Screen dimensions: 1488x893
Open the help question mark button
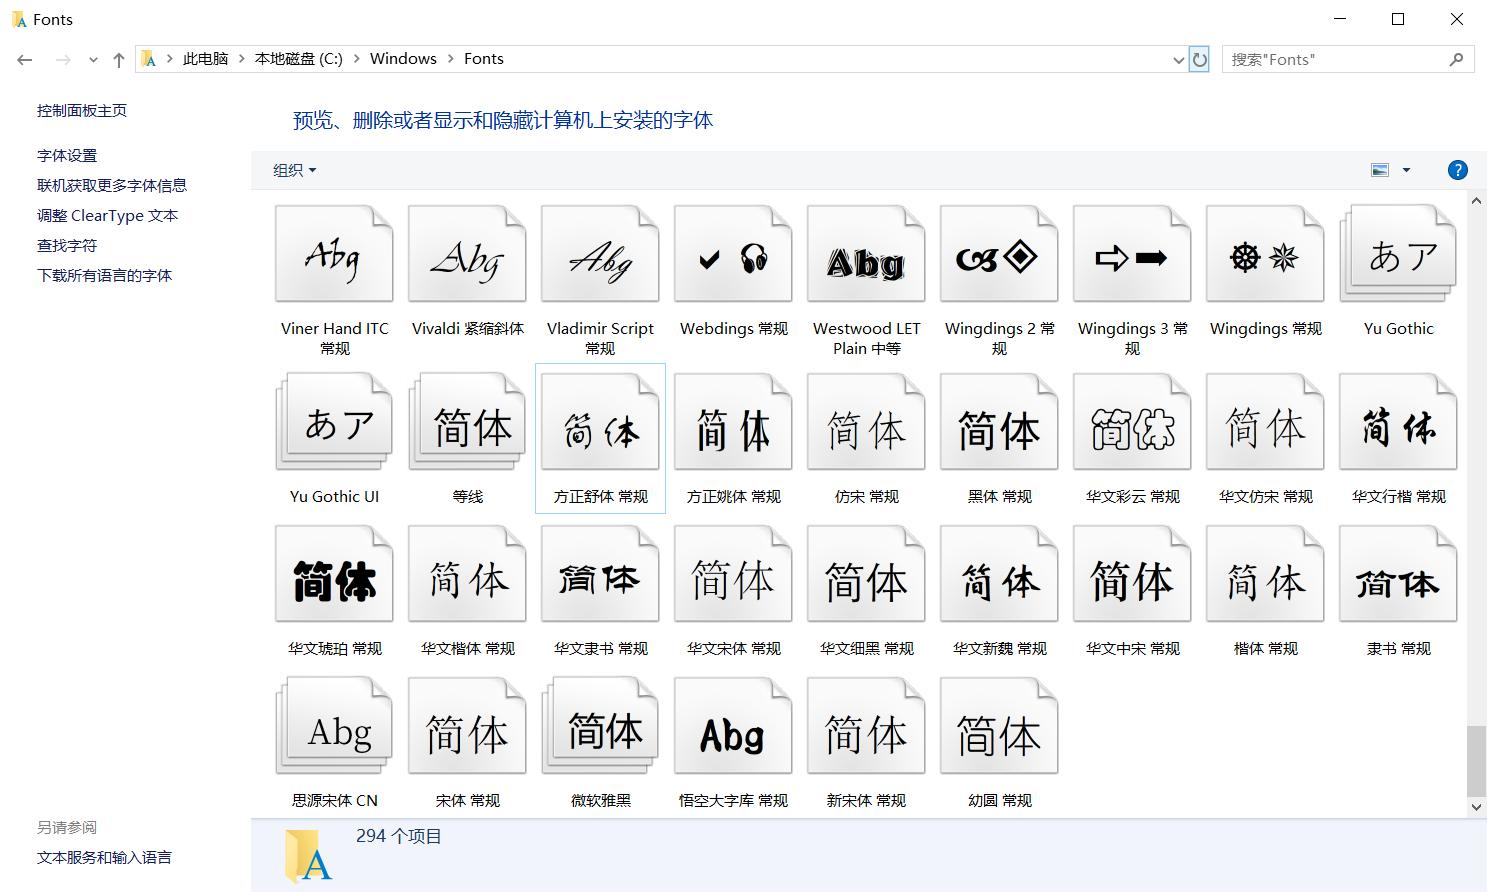pyautogui.click(x=1457, y=170)
